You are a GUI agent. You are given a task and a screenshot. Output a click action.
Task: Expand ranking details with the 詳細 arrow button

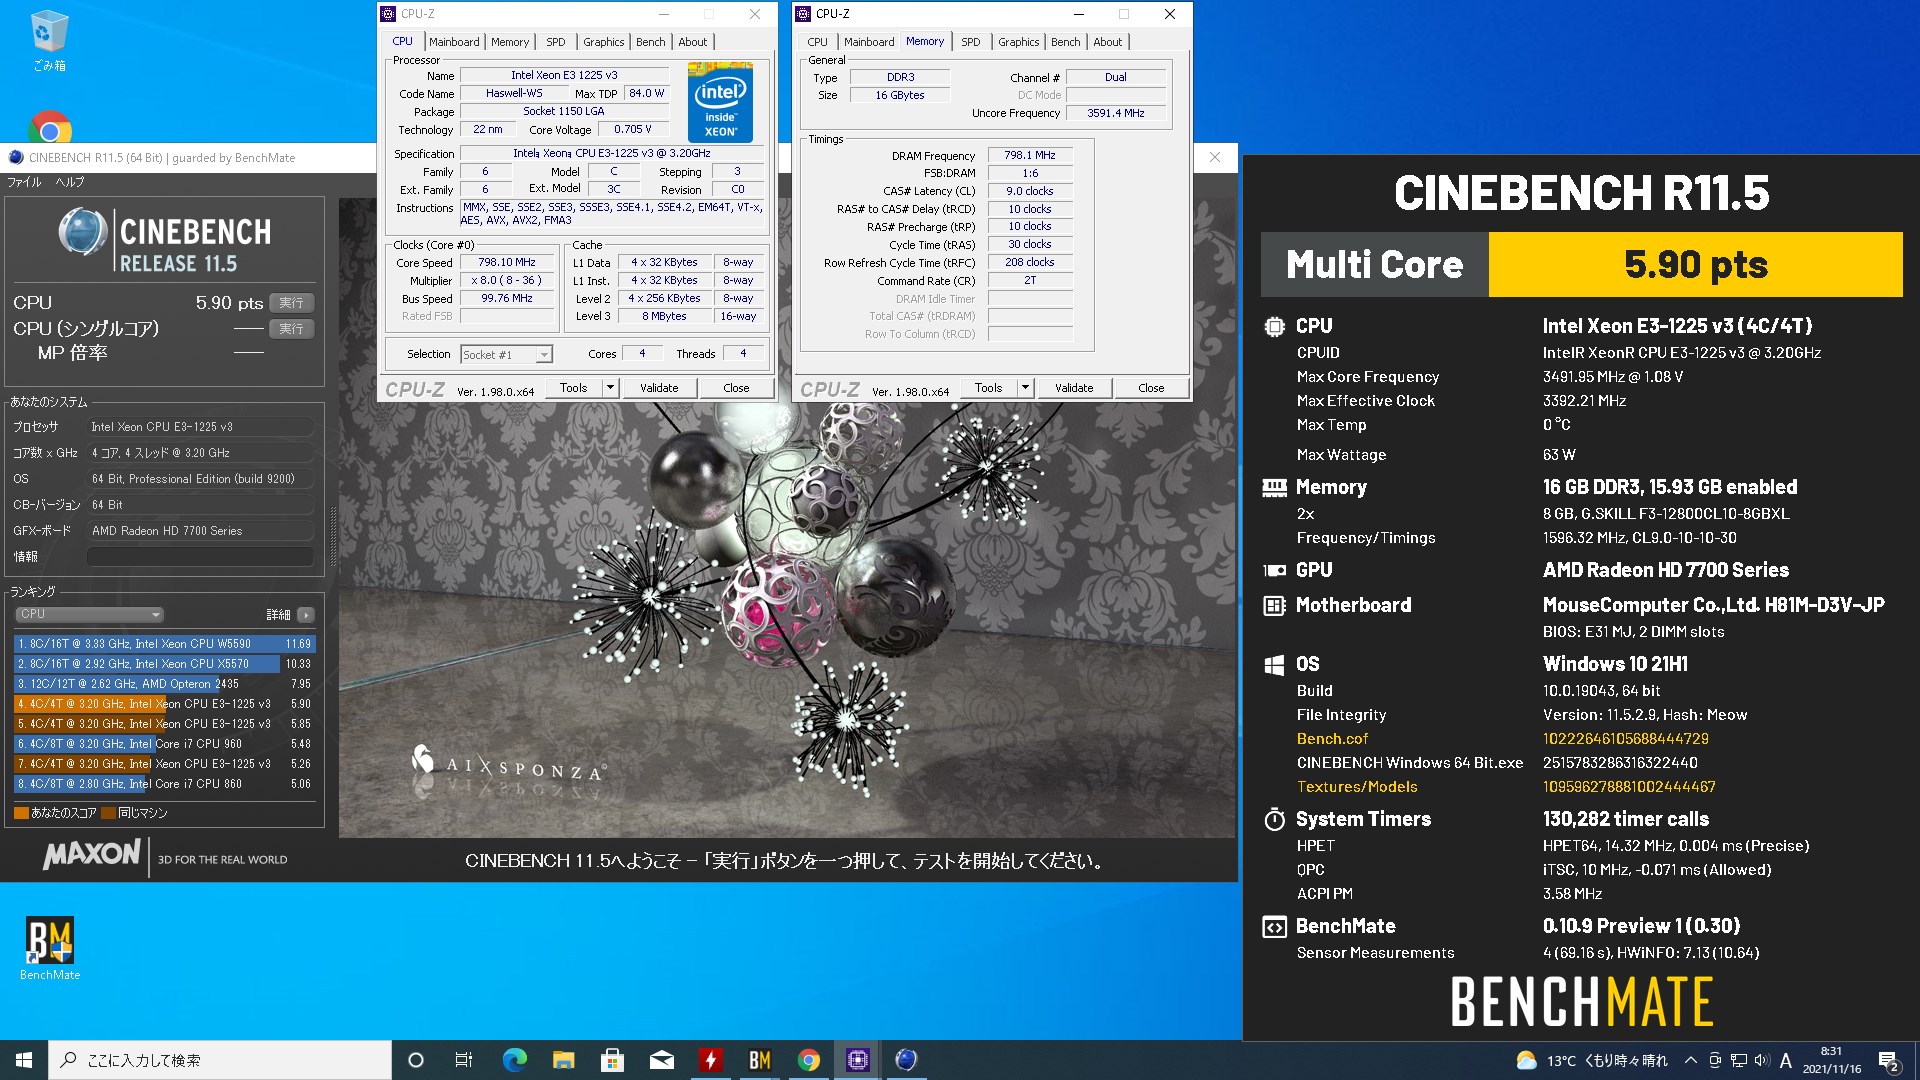point(306,614)
